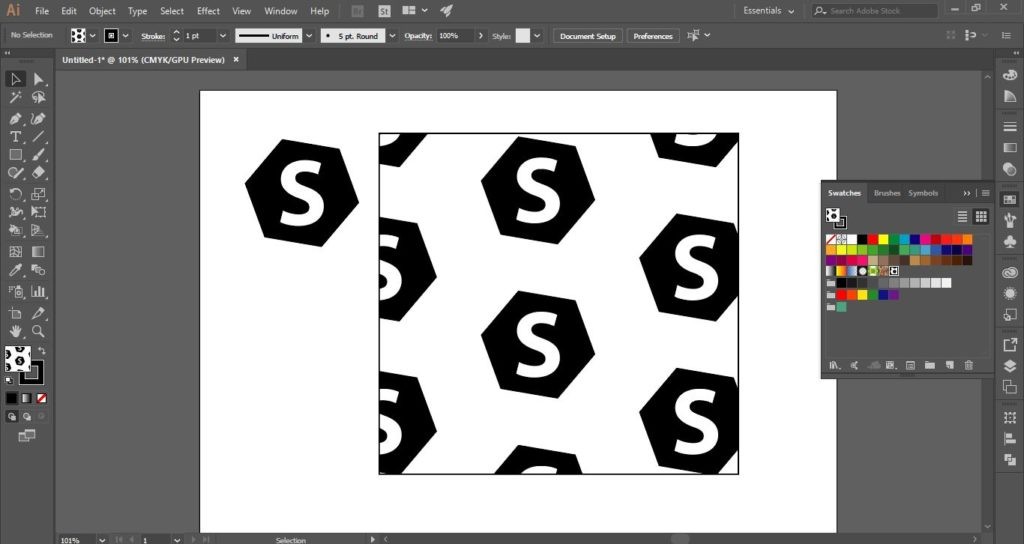
Task: Open the 5 pt. Round brush dropdown
Action: click(392, 36)
